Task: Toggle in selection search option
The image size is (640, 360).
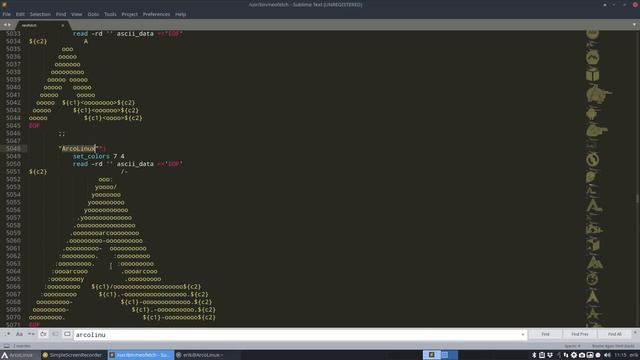Action: coord(55,334)
